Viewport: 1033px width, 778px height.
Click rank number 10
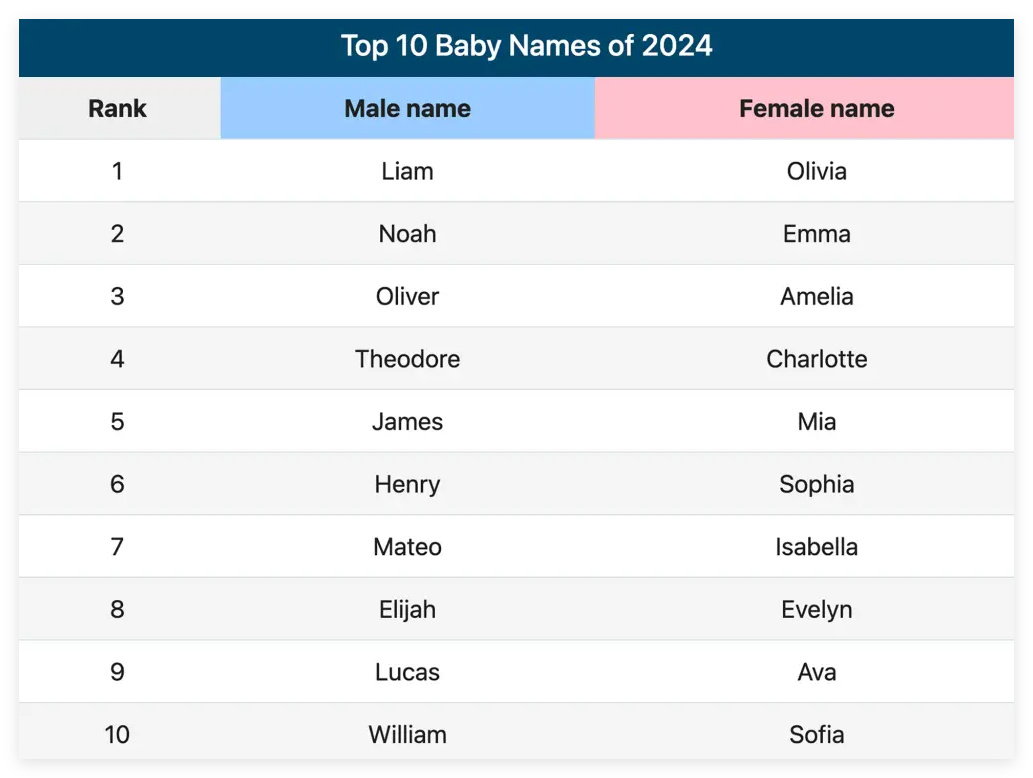click(x=117, y=735)
